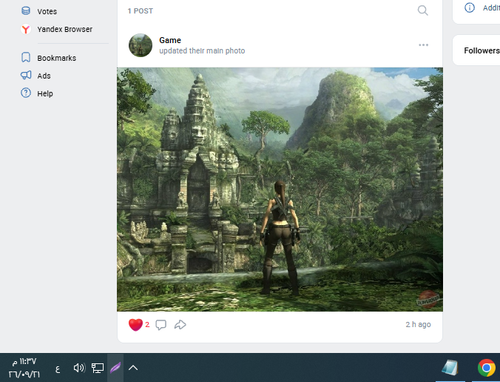The image size is (500, 382).
Task: Open the taskbar clock and date
Action: pos(24,368)
